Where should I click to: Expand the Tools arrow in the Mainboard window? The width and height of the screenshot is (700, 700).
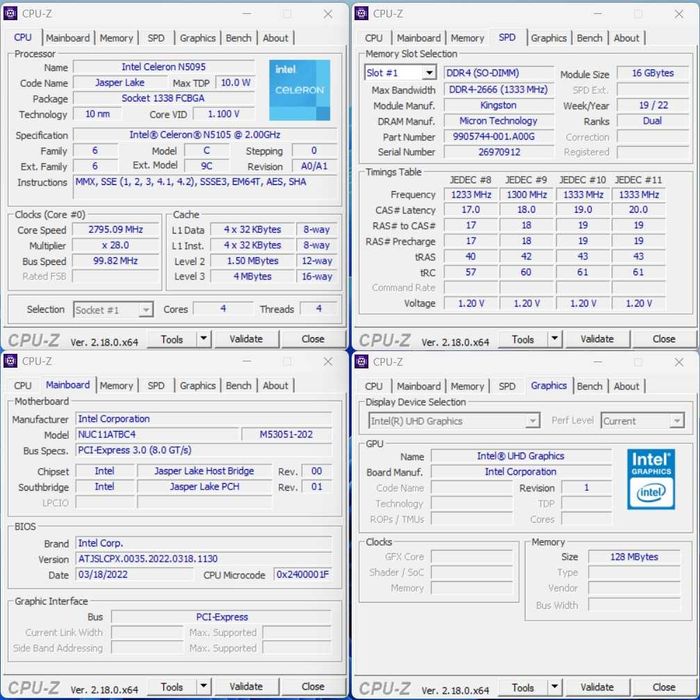pyautogui.click(x=204, y=686)
